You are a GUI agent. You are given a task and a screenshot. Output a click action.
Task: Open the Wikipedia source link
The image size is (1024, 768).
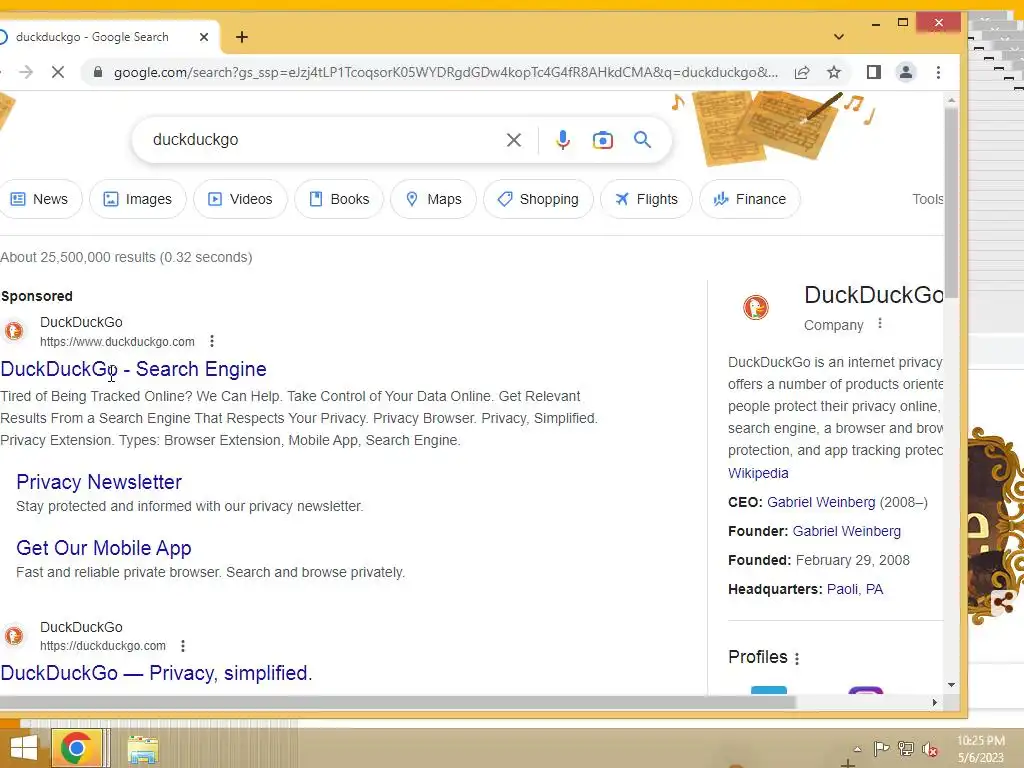click(758, 473)
